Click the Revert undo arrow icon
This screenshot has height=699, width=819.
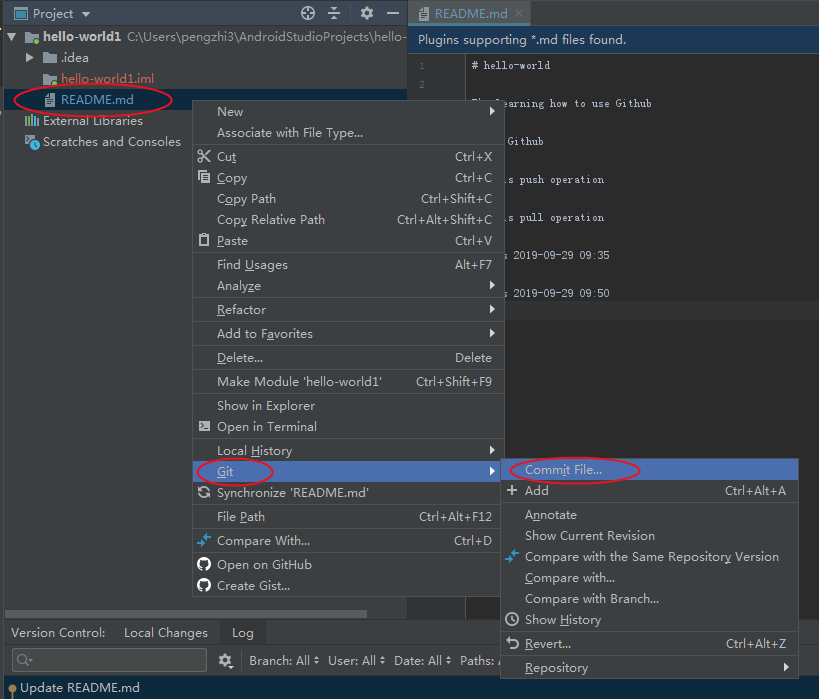(512, 643)
